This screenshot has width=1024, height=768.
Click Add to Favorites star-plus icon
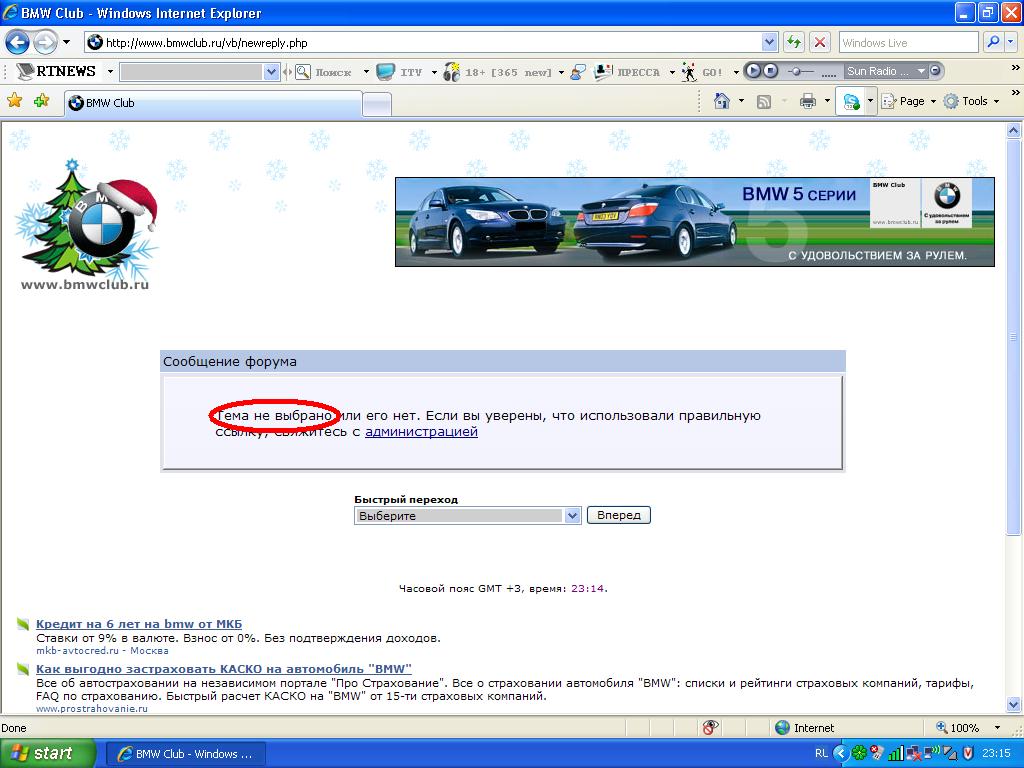pos(42,101)
